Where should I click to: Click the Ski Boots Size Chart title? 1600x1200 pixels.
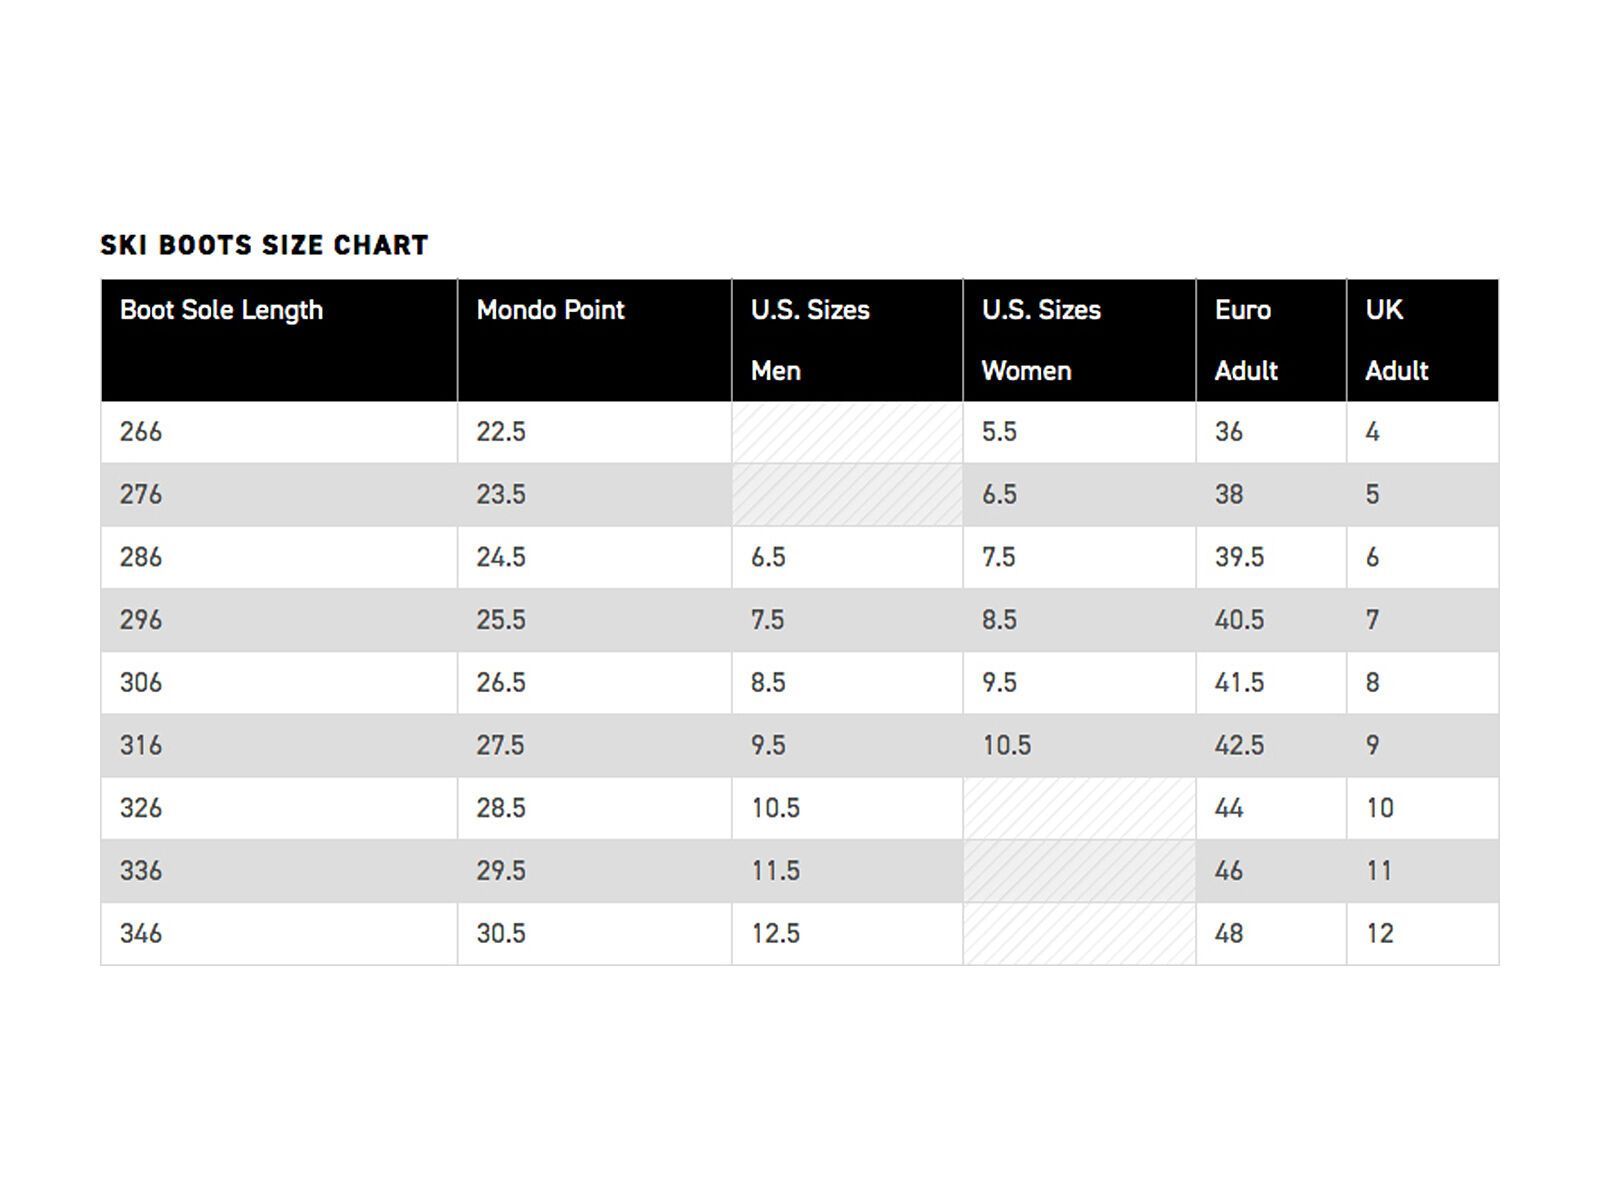point(264,245)
